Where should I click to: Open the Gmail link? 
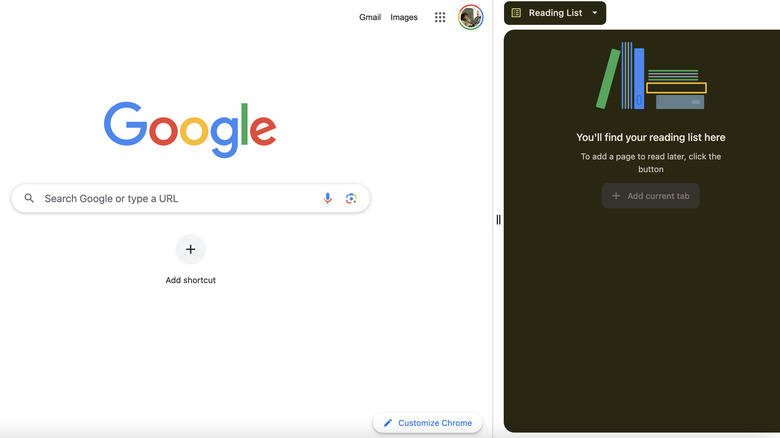point(370,17)
